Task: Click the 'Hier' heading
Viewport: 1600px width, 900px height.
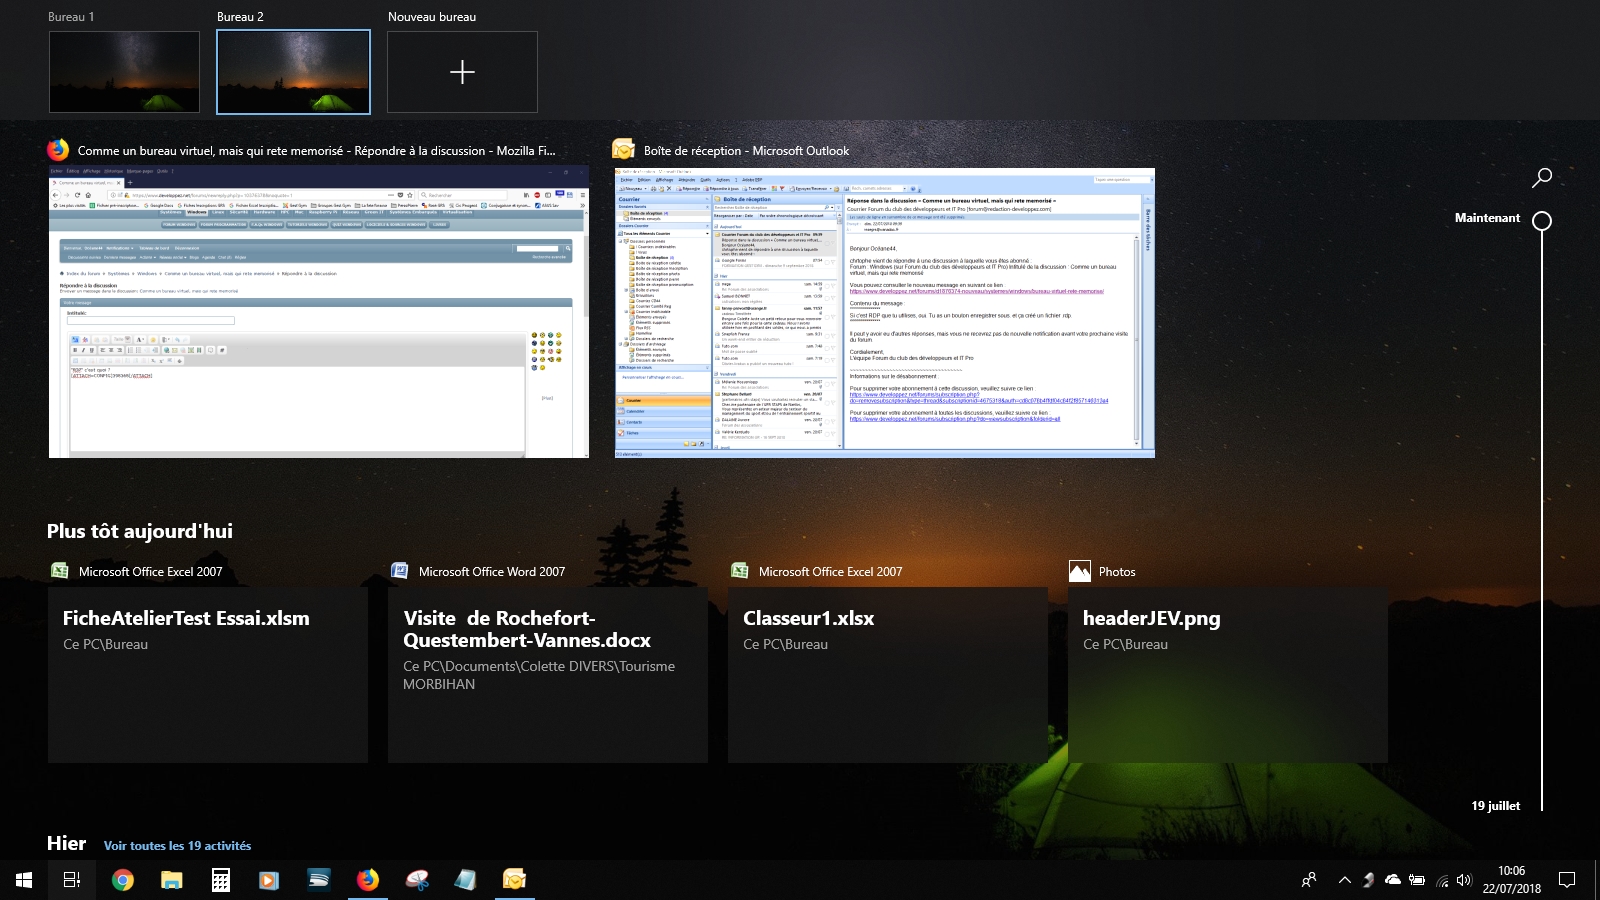Action: click(x=66, y=843)
